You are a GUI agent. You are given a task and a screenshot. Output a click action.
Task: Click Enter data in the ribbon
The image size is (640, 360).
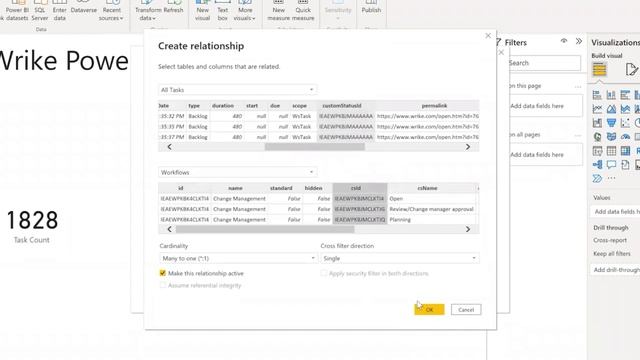pyautogui.click(x=60, y=13)
